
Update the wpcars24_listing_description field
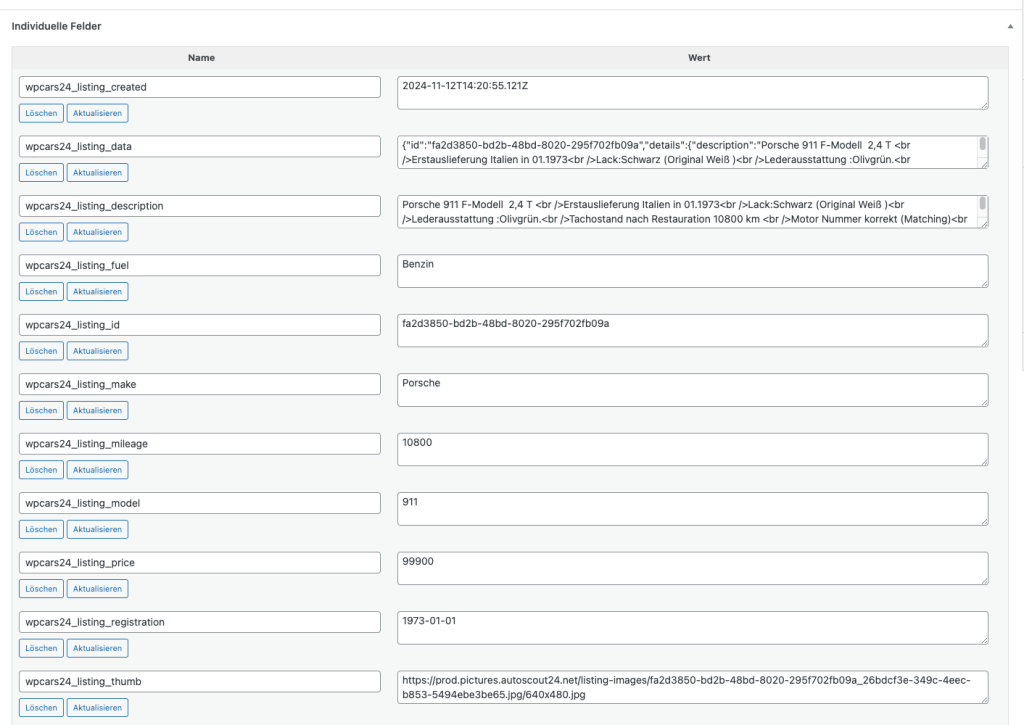click(x=97, y=232)
